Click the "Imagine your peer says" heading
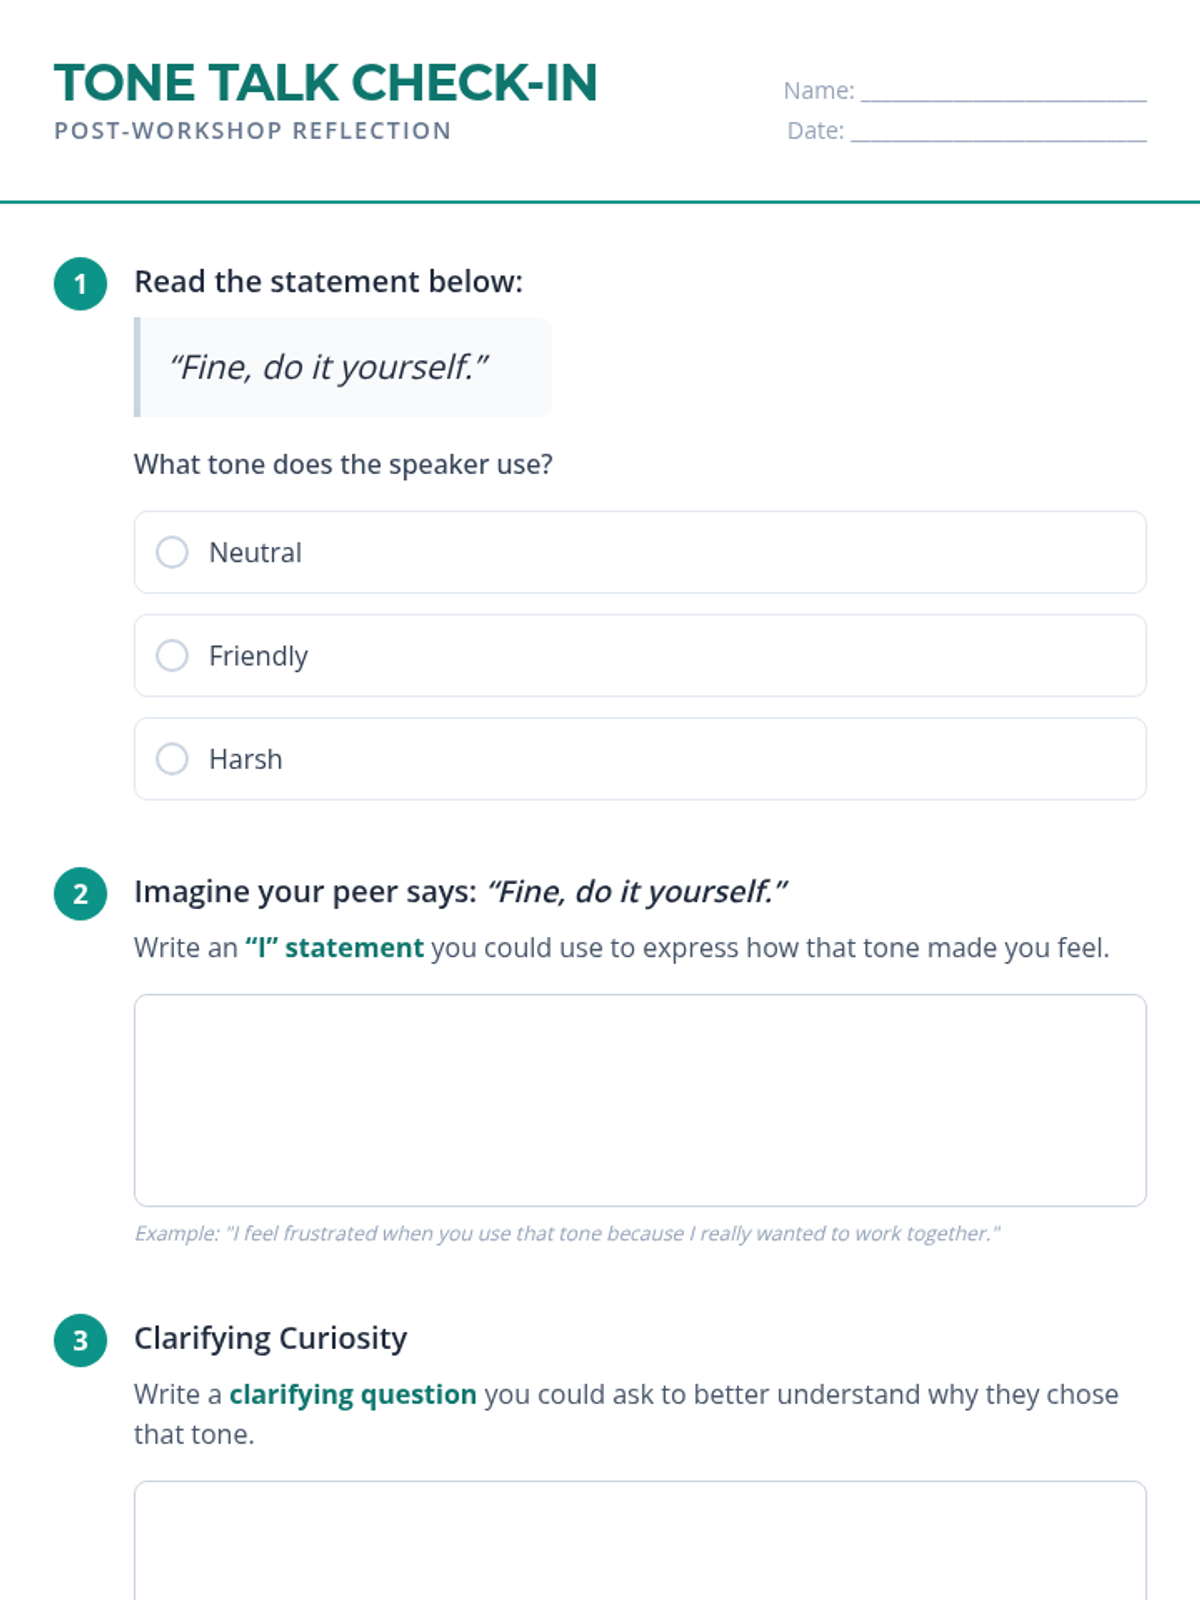The width and height of the screenshot is (1200, 1600). click(461, 891)
